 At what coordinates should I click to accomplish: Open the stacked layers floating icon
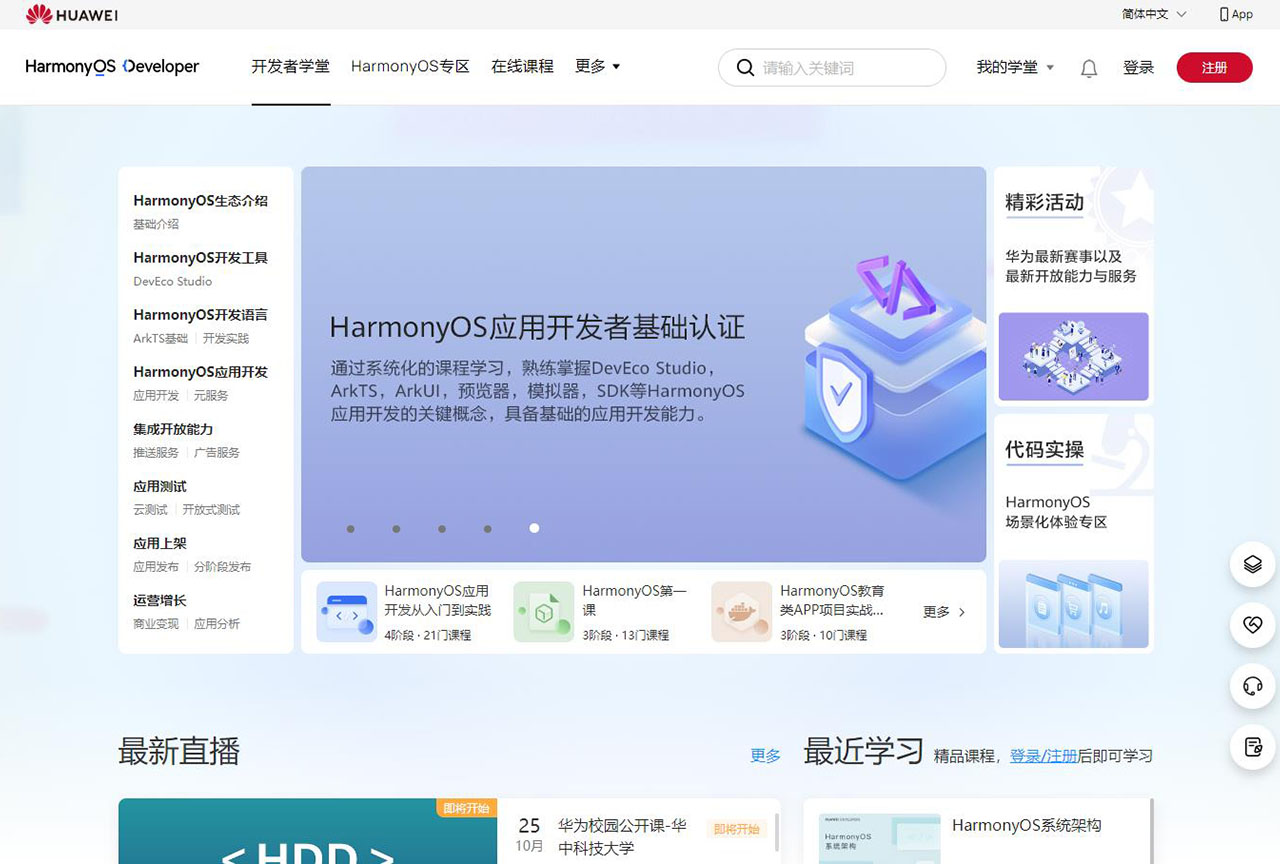[x=1252, y=564]
